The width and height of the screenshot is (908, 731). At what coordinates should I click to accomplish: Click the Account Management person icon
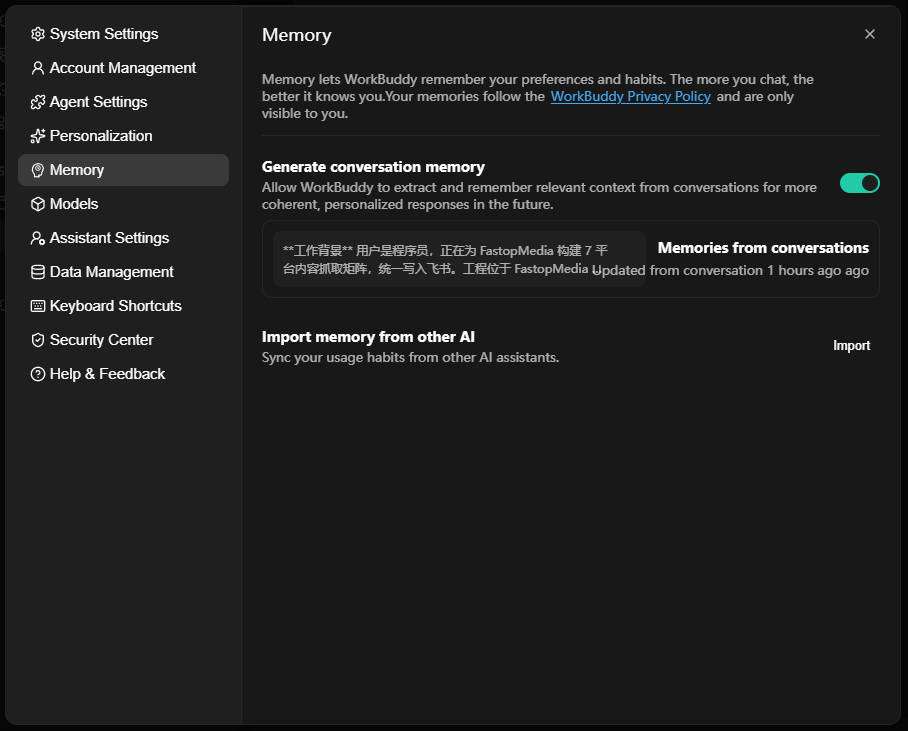[38, 68]
